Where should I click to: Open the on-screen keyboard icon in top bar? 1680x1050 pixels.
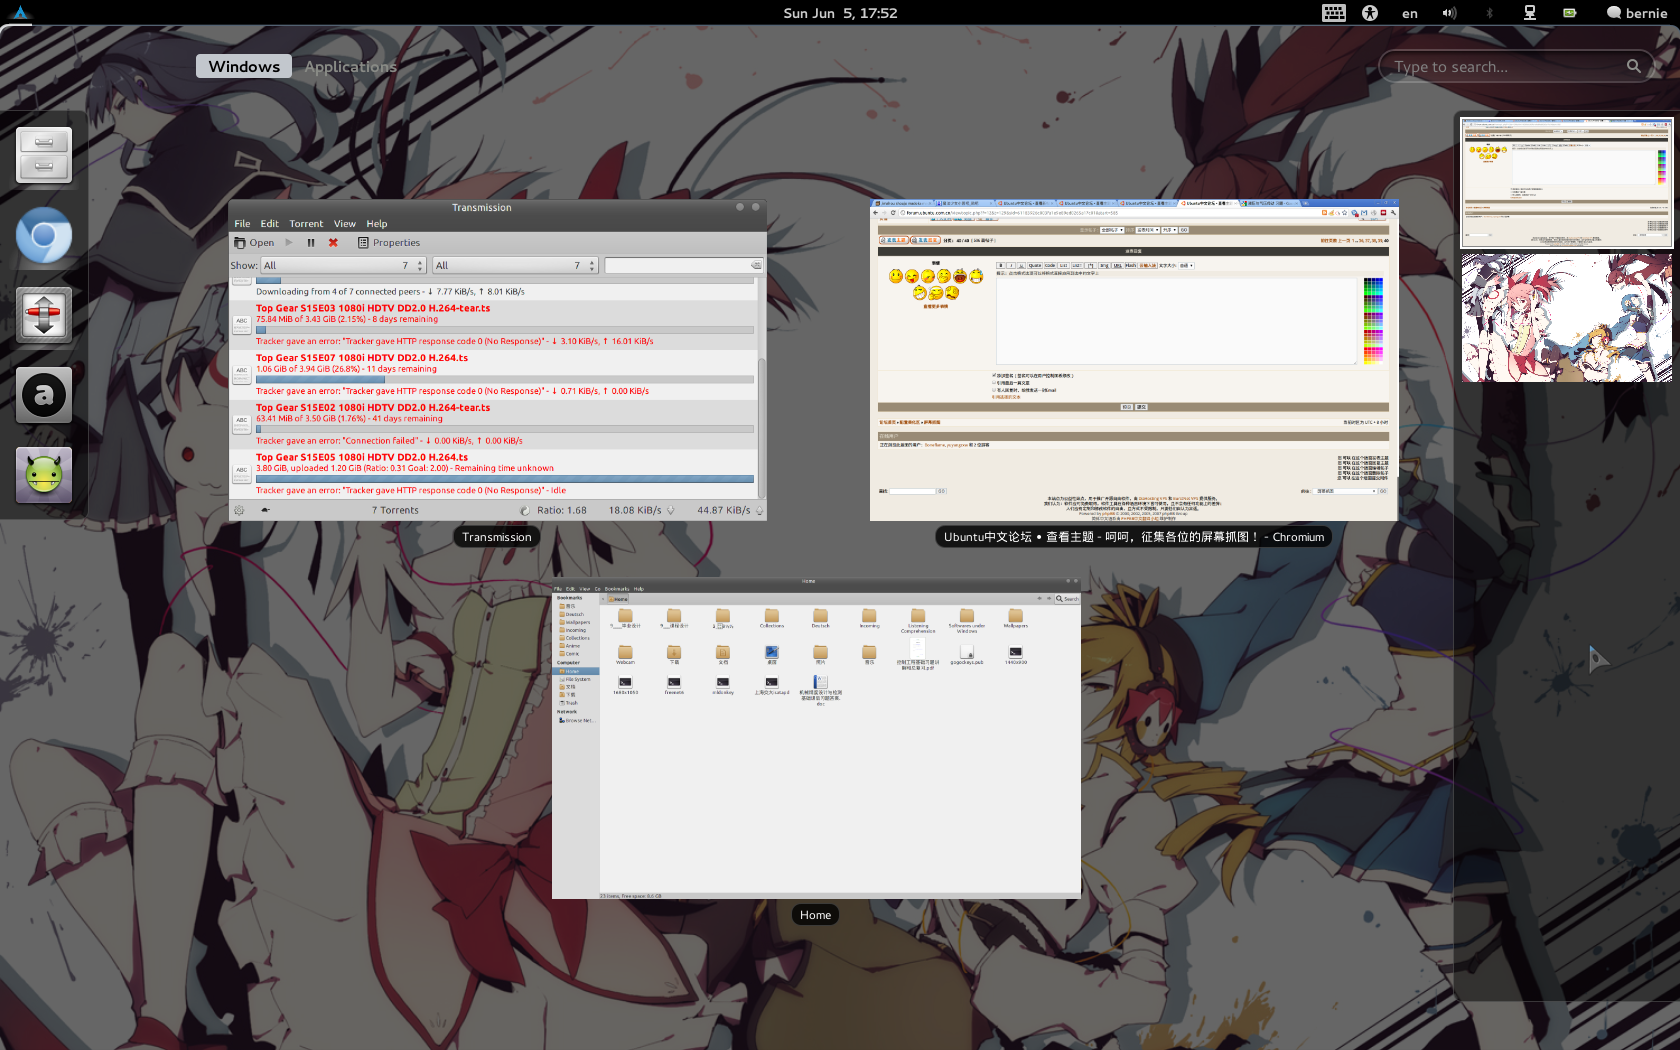(x=1333, y=13)
